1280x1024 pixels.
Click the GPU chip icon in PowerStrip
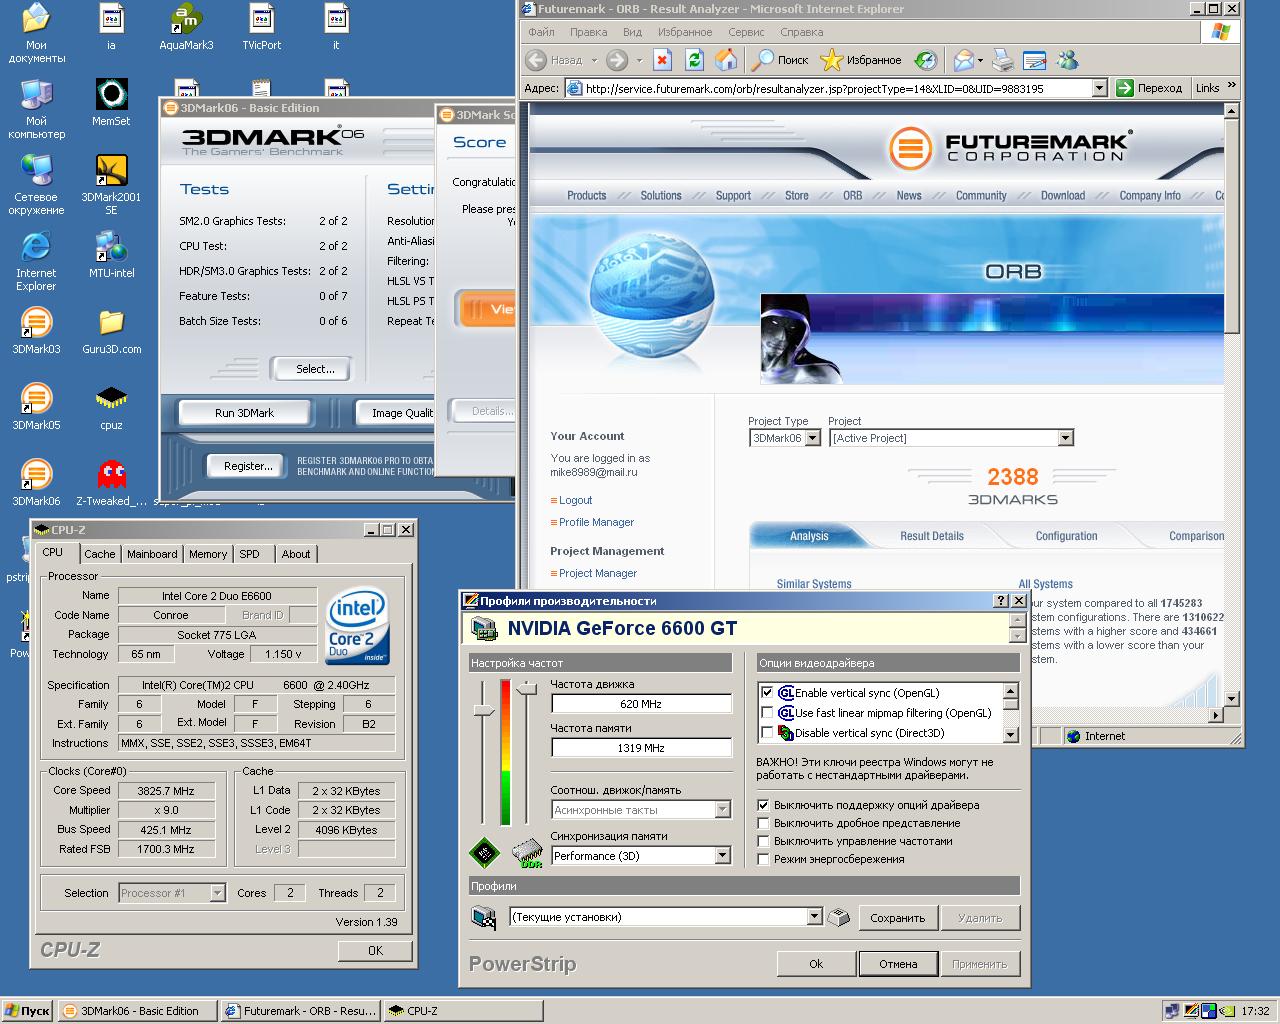pos(485,853)
